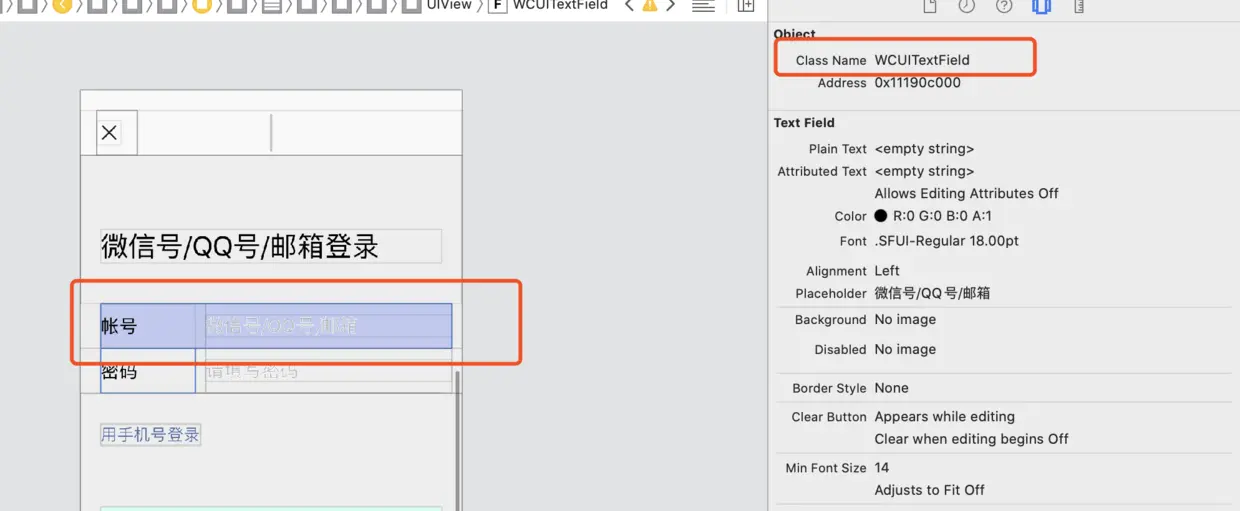Click Clear when editing begins Off

click(971, 439)
